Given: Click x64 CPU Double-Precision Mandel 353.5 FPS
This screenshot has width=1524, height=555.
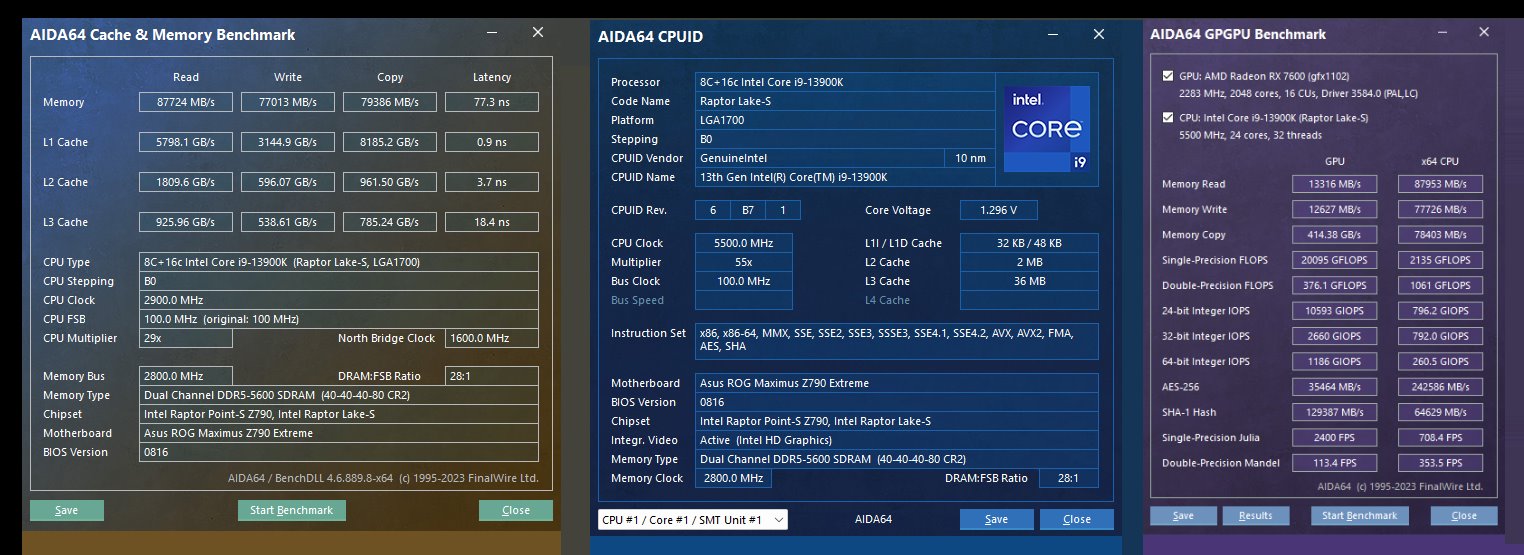Looking at the screenshot, I should tap(1441, 463).
